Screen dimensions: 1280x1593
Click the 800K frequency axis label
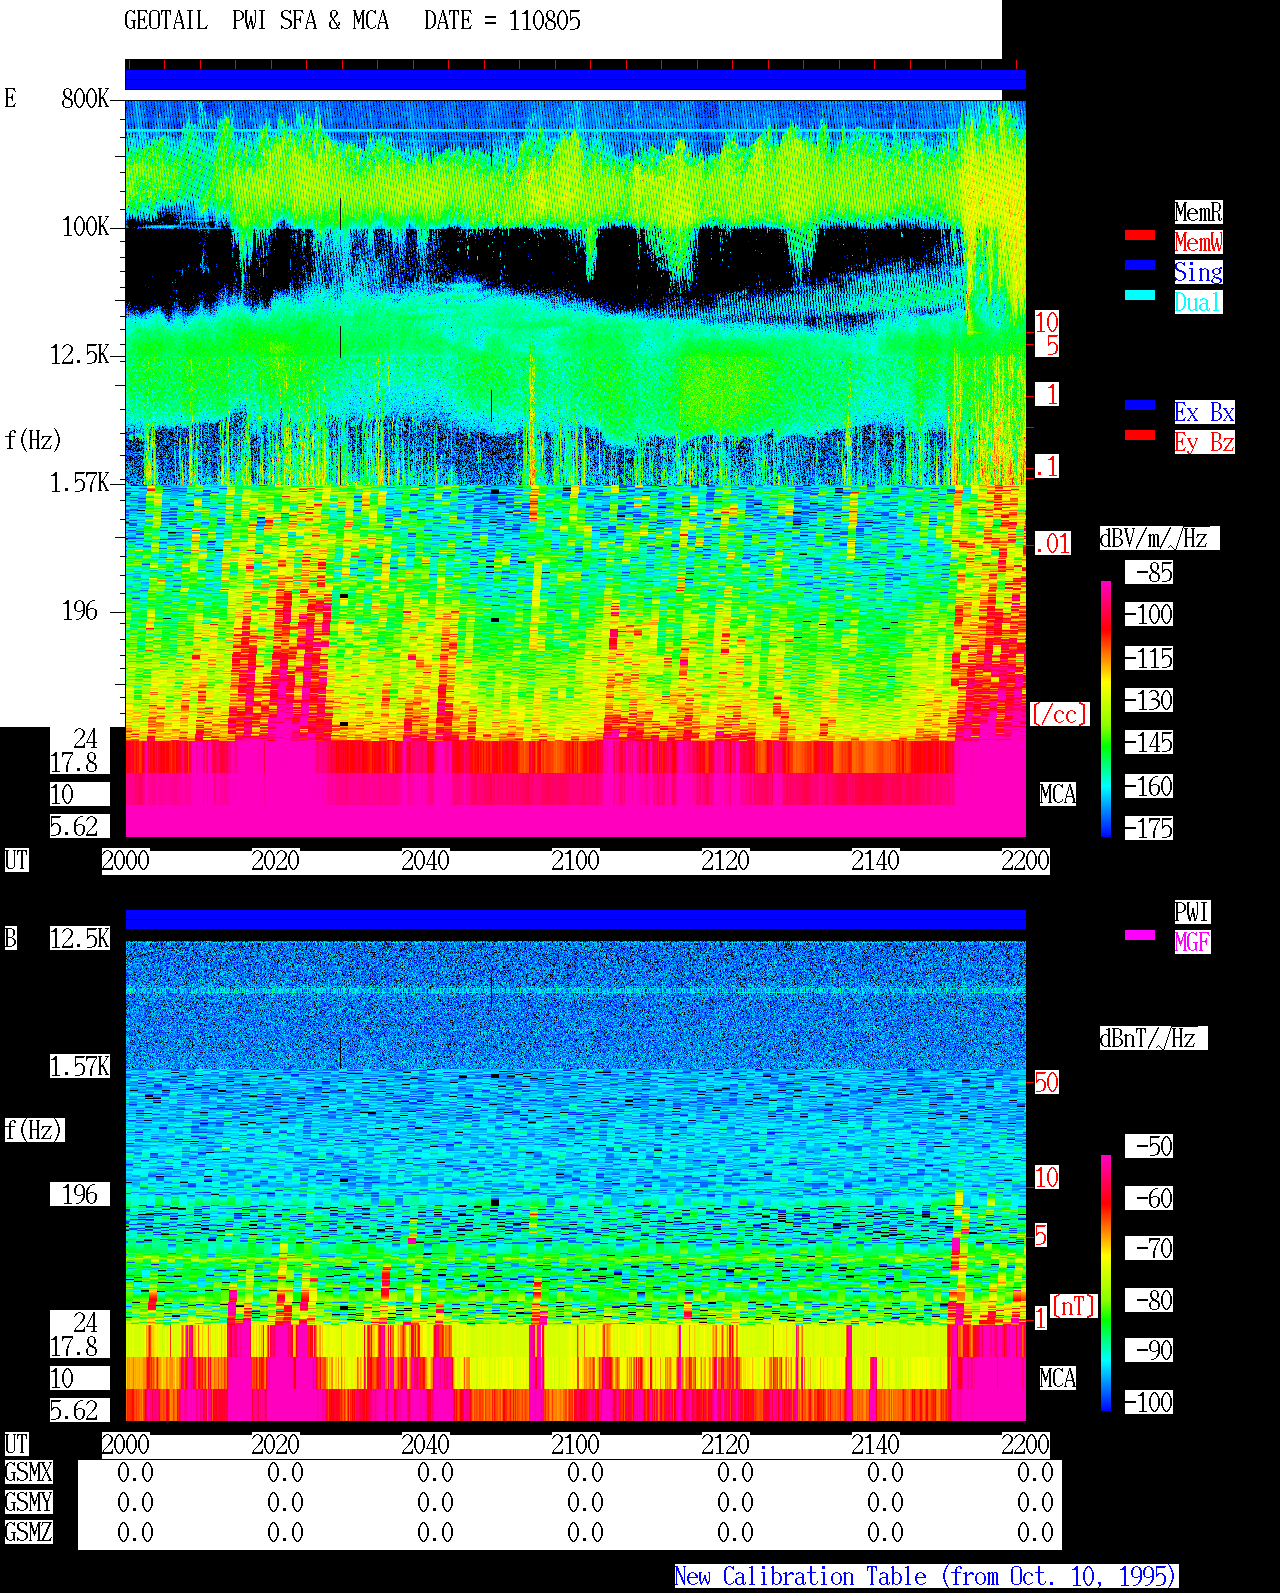(x=85, y=99)
